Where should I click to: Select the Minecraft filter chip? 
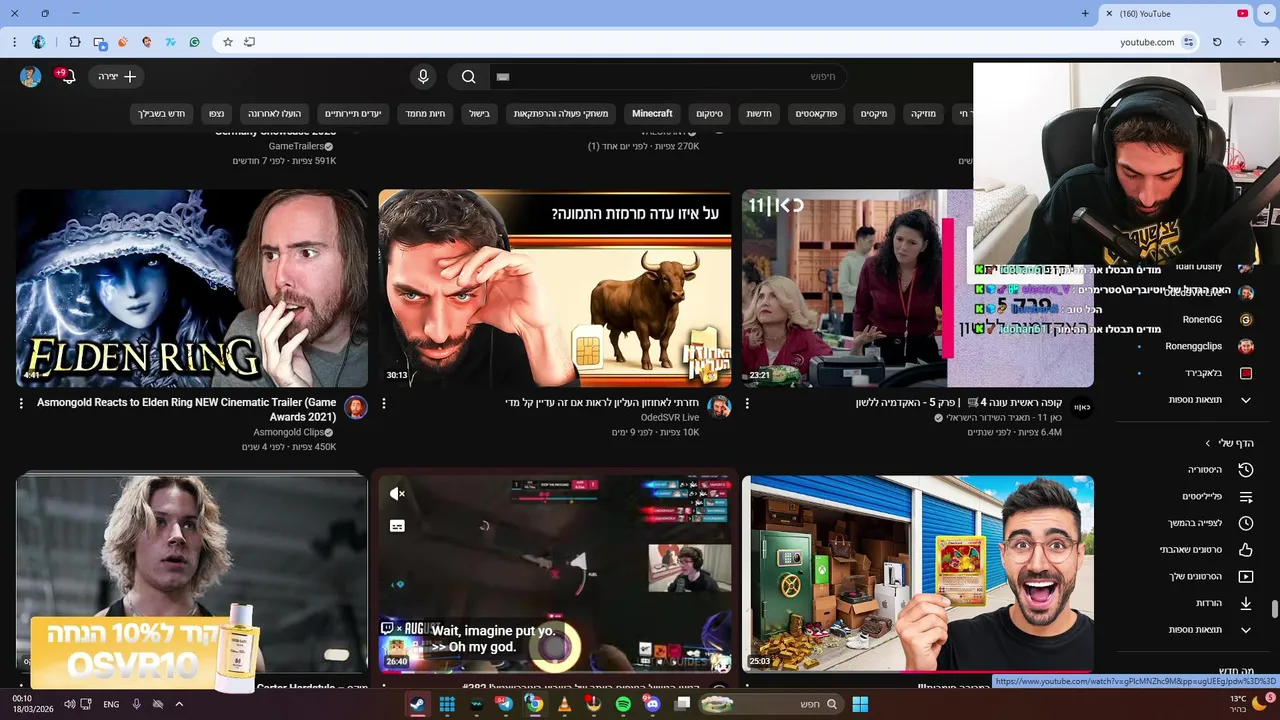click(x=652, y=114)
